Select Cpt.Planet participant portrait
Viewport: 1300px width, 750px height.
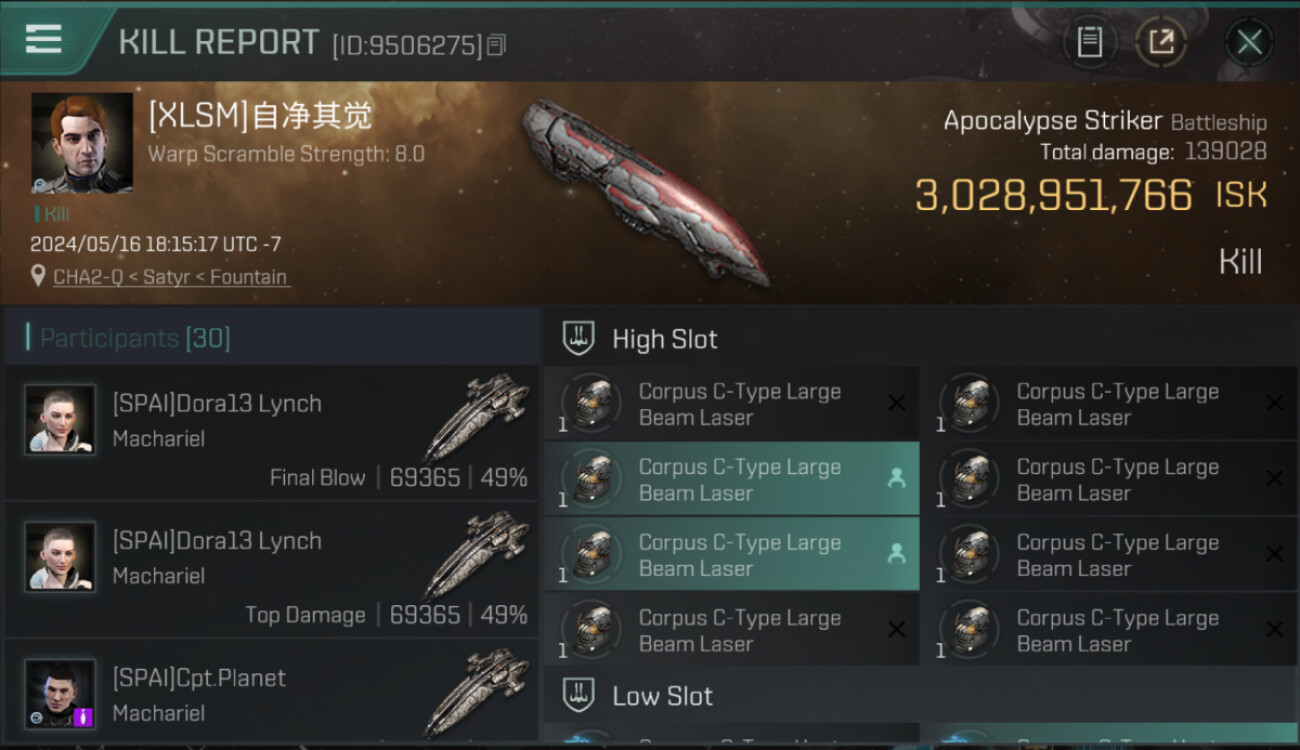[60, 693]
